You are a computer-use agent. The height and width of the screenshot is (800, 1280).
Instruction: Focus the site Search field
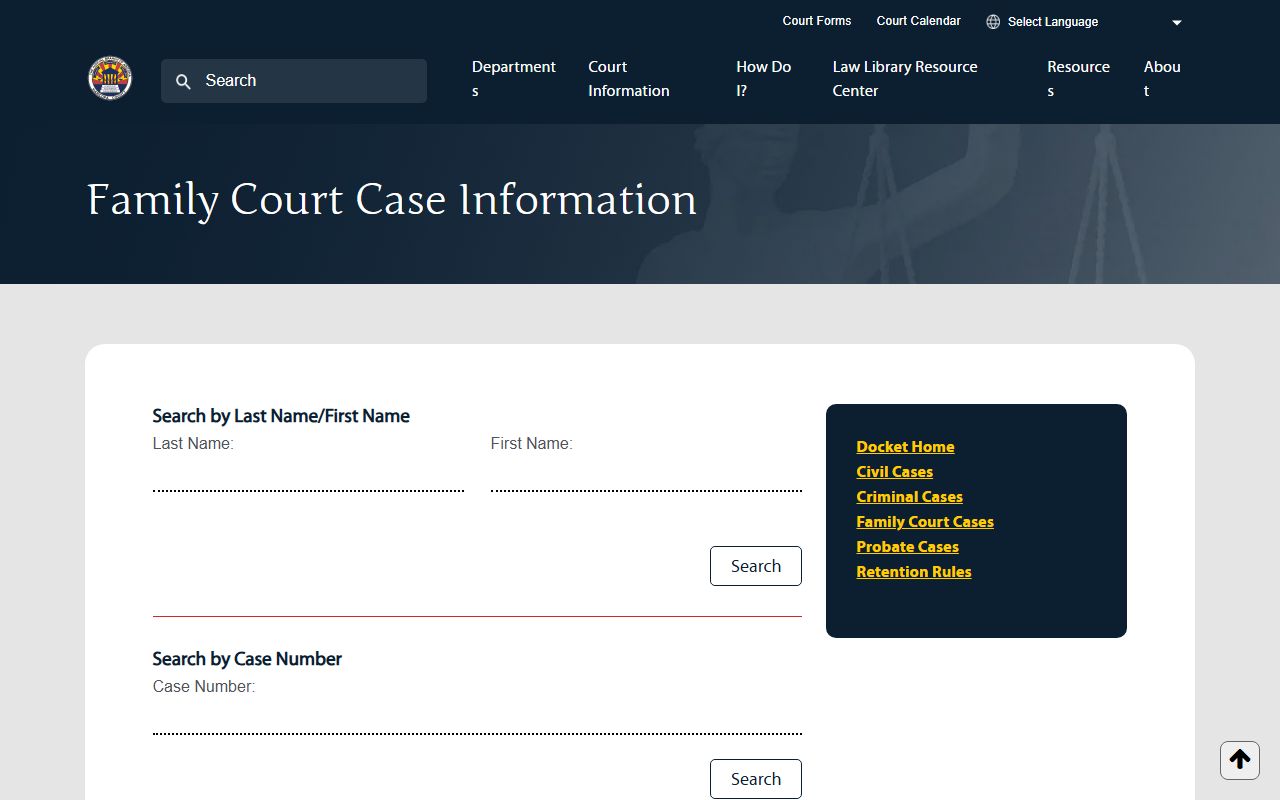pos(294,81)
